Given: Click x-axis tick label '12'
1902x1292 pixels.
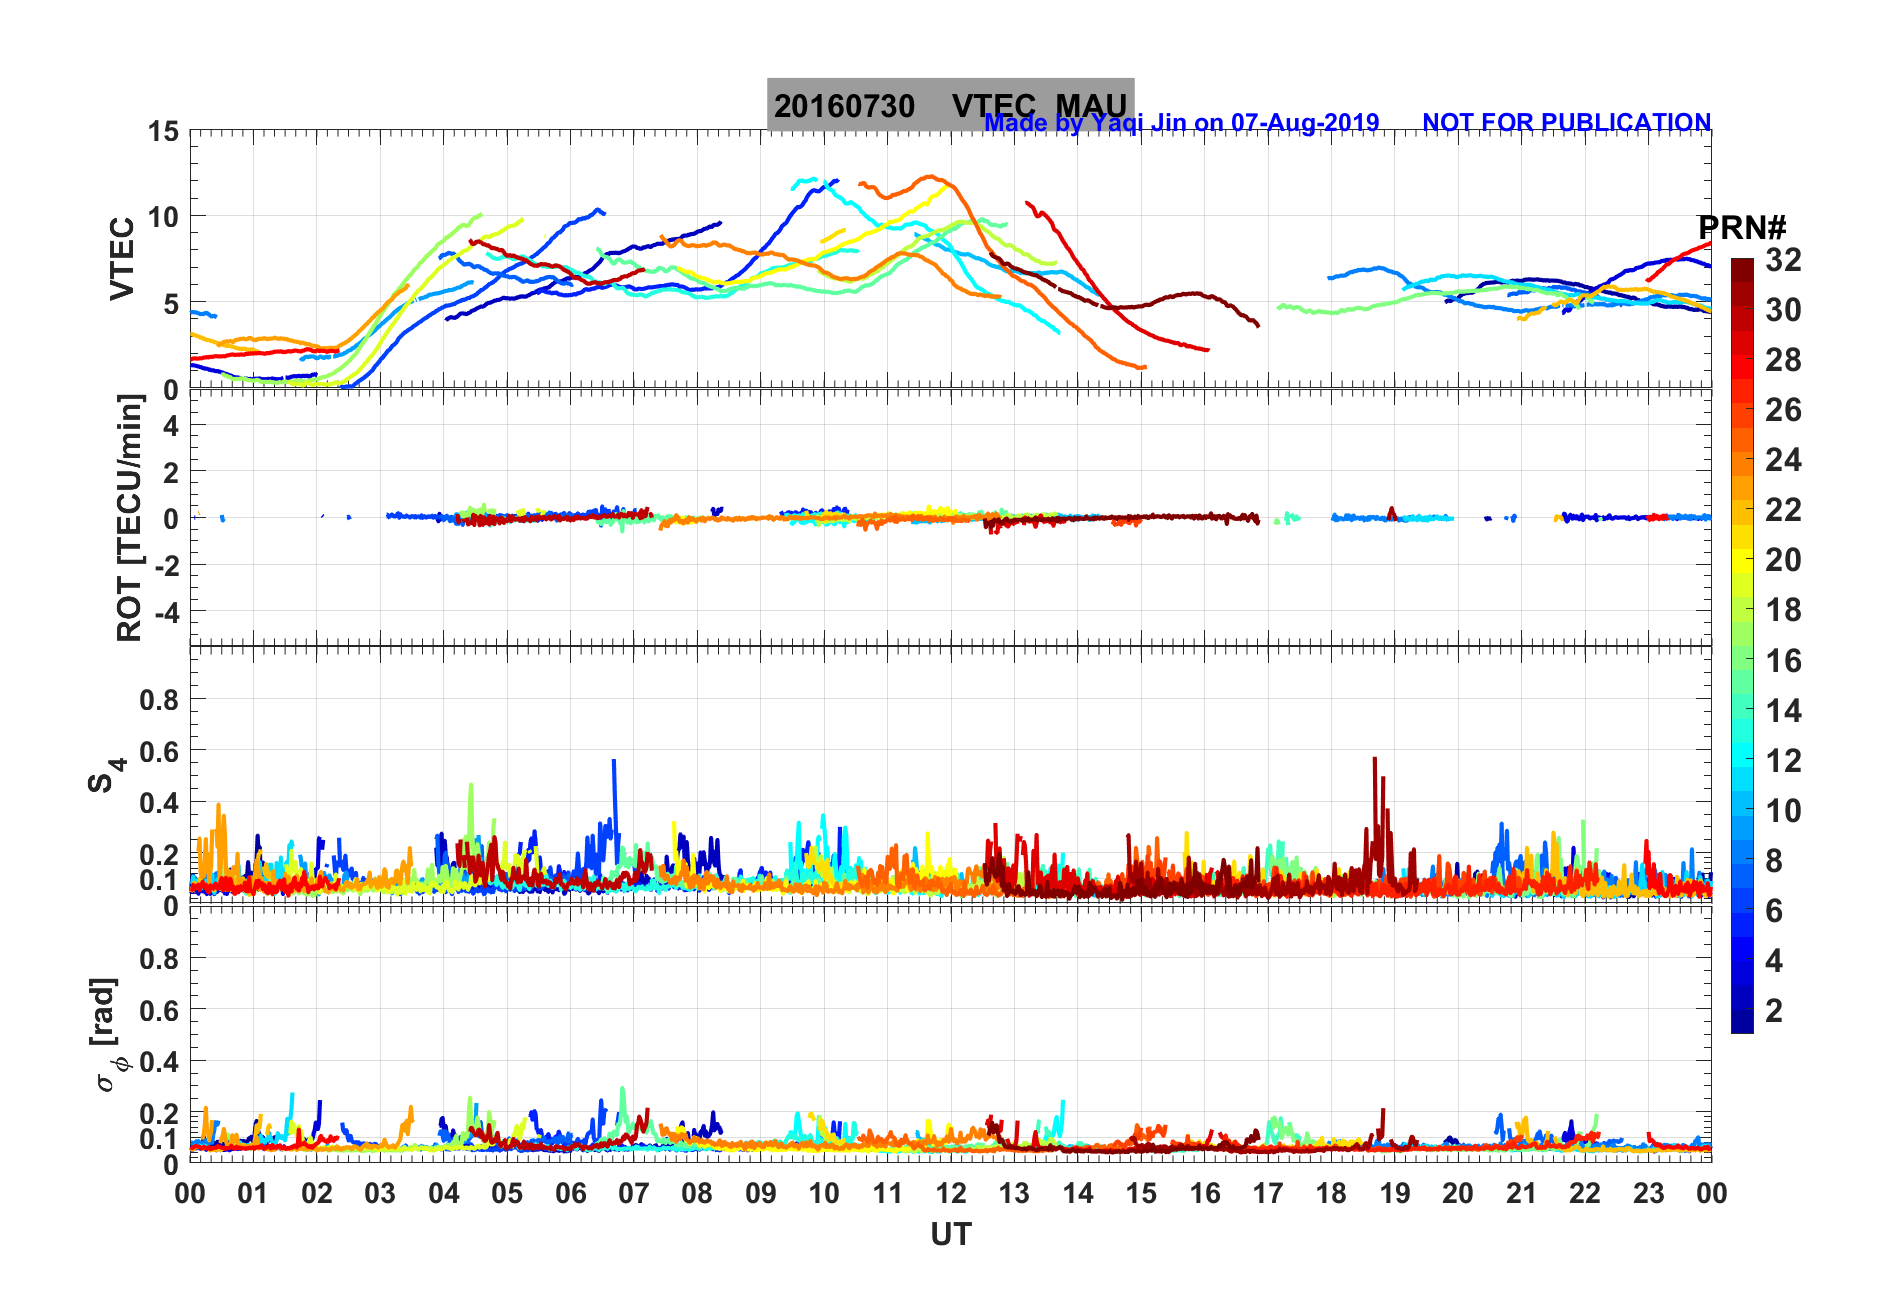Looking at the screenshot, I should 950,1193.
